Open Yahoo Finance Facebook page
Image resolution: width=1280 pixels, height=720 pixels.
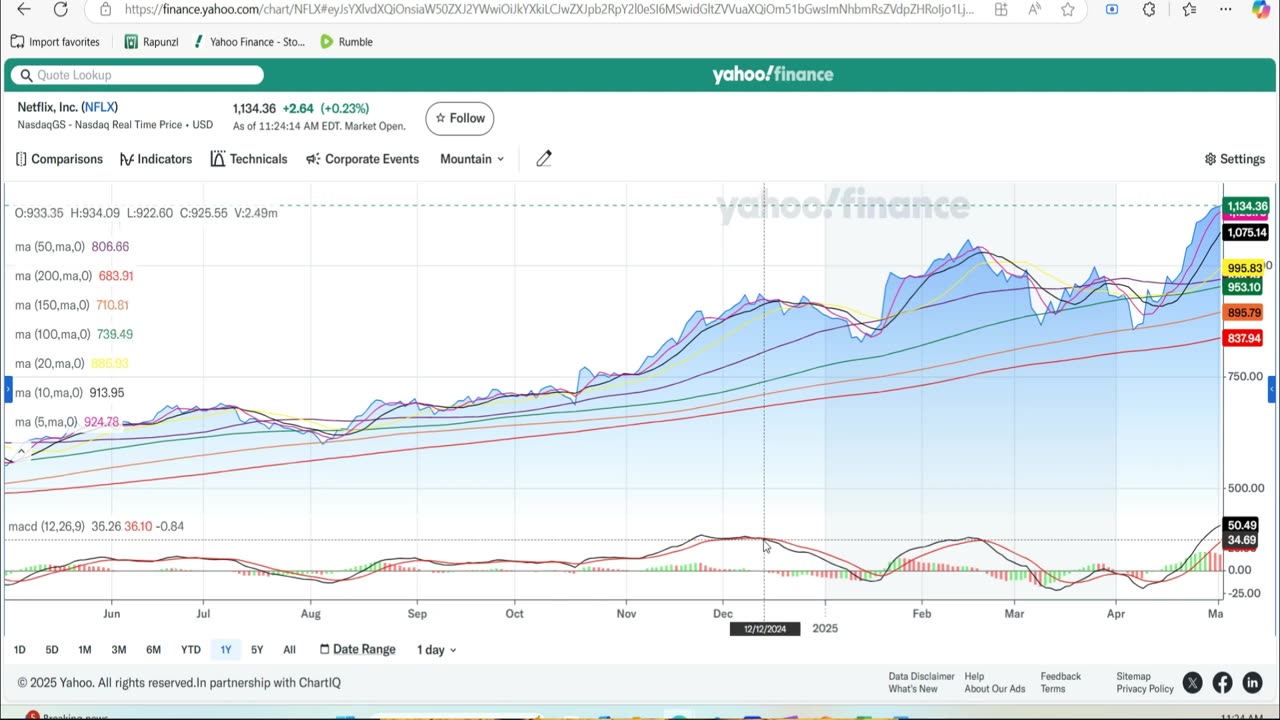pyautogui.click(x=1222, y=683)
